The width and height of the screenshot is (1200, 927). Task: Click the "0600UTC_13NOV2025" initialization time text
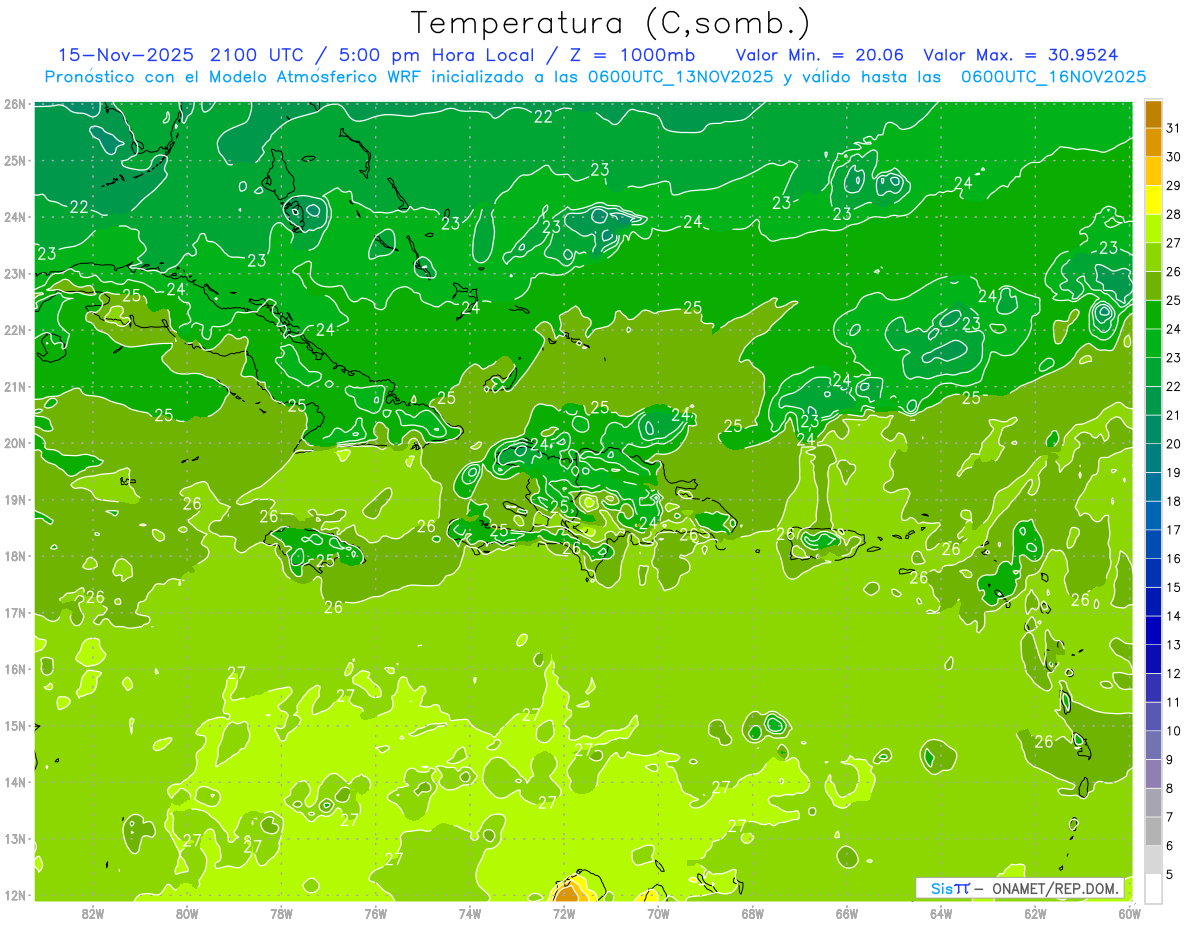point(680,77)
